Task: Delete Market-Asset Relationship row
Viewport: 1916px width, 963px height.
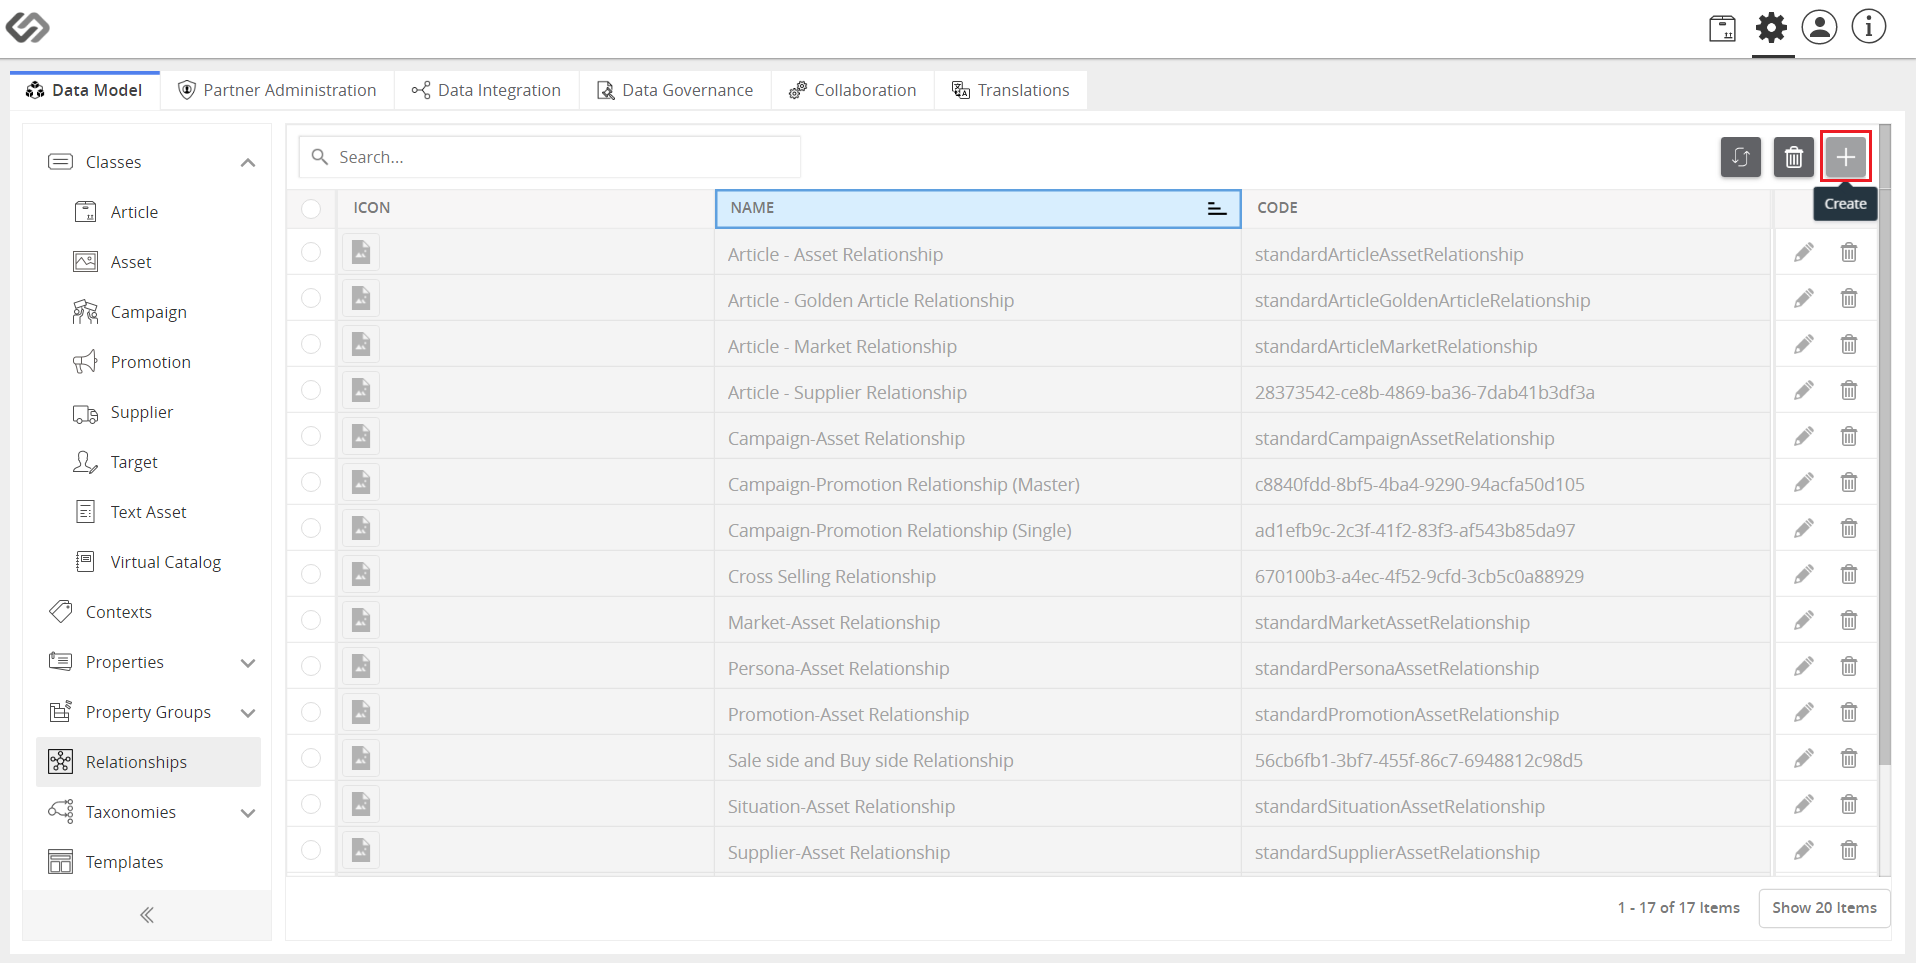Action: point(1849,621)
